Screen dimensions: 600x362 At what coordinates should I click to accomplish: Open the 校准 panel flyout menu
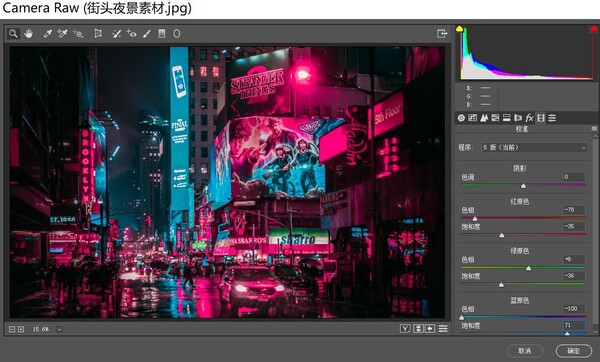tap(594, 129)
